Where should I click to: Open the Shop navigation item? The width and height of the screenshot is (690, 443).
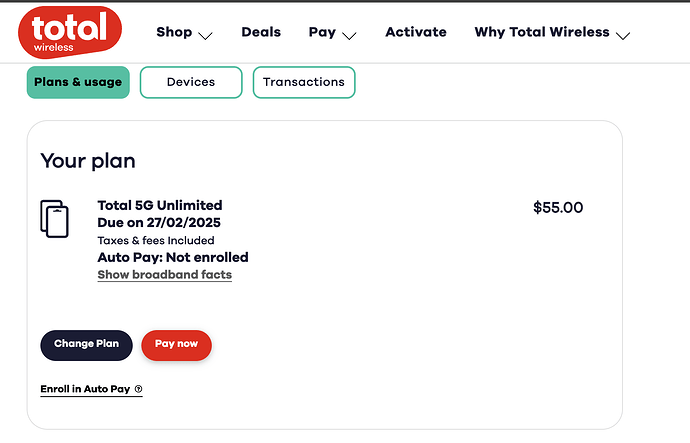pyautogui.click(x=174, y=32)
